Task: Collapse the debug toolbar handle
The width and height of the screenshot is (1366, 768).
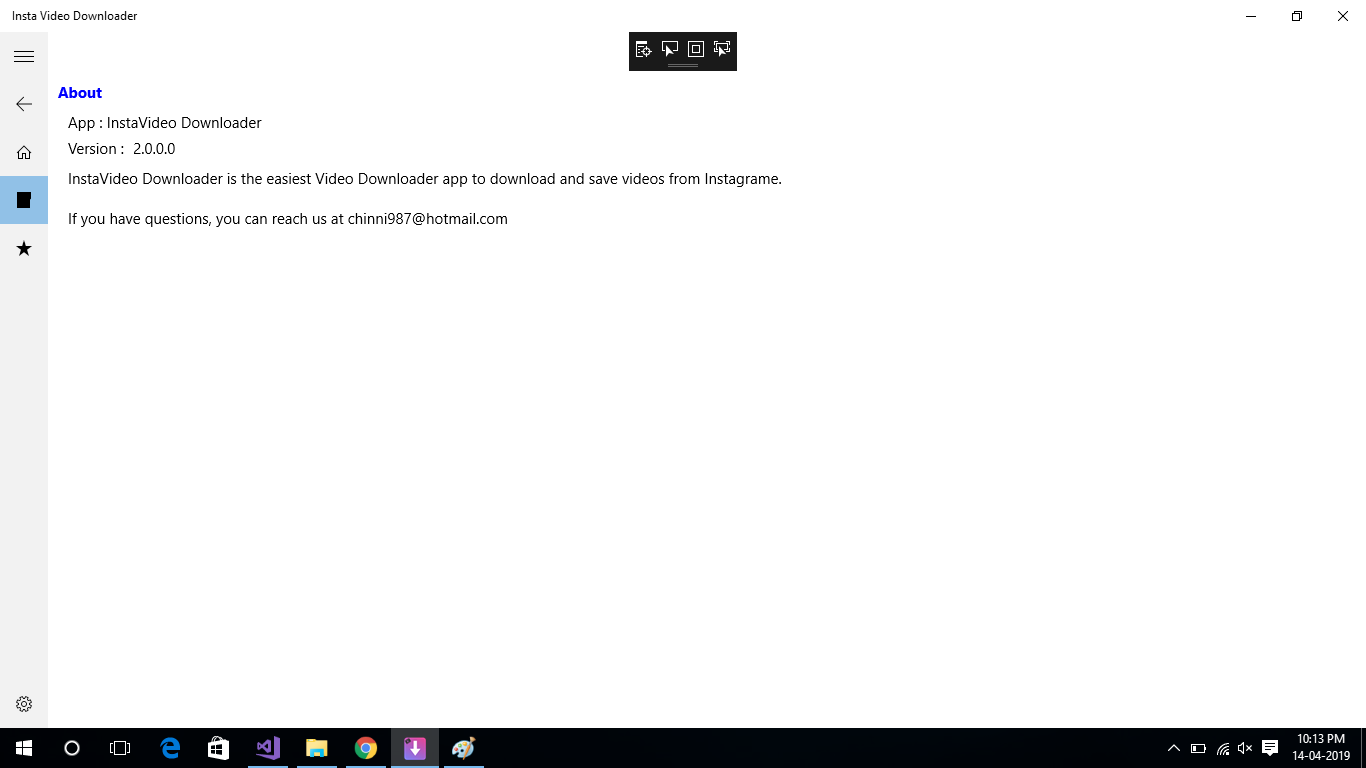Action: (683, 66)
